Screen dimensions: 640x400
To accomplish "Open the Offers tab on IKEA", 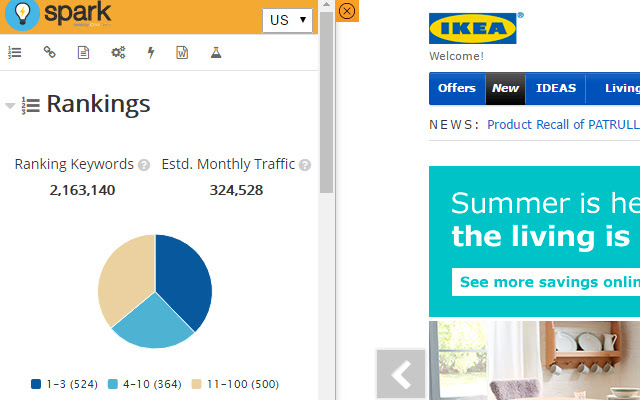I will (x=457, y=88).
